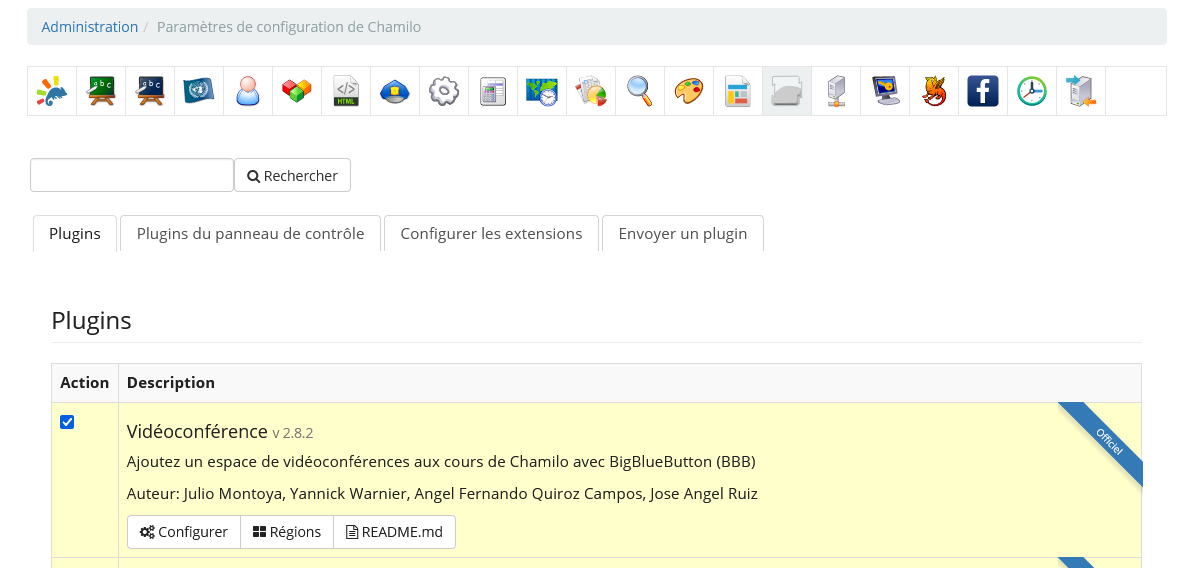
Task: Open the monitor with key CAS icon
Action: click(886, 91)
